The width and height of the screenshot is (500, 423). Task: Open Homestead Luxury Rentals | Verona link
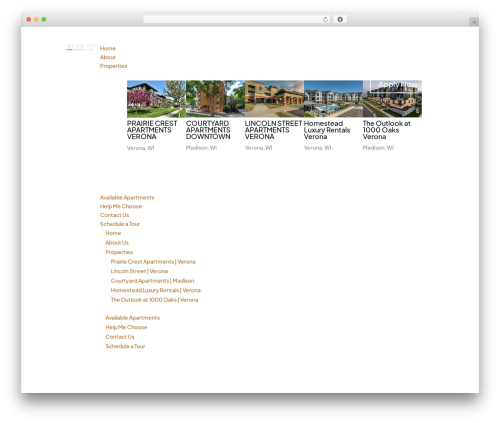pyautogui.click(x=156, y=290)
